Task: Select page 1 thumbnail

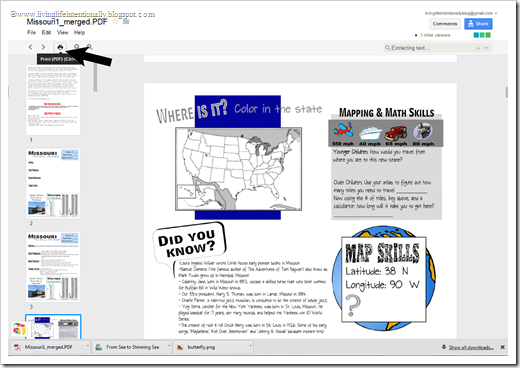Action: pos(53,100)
